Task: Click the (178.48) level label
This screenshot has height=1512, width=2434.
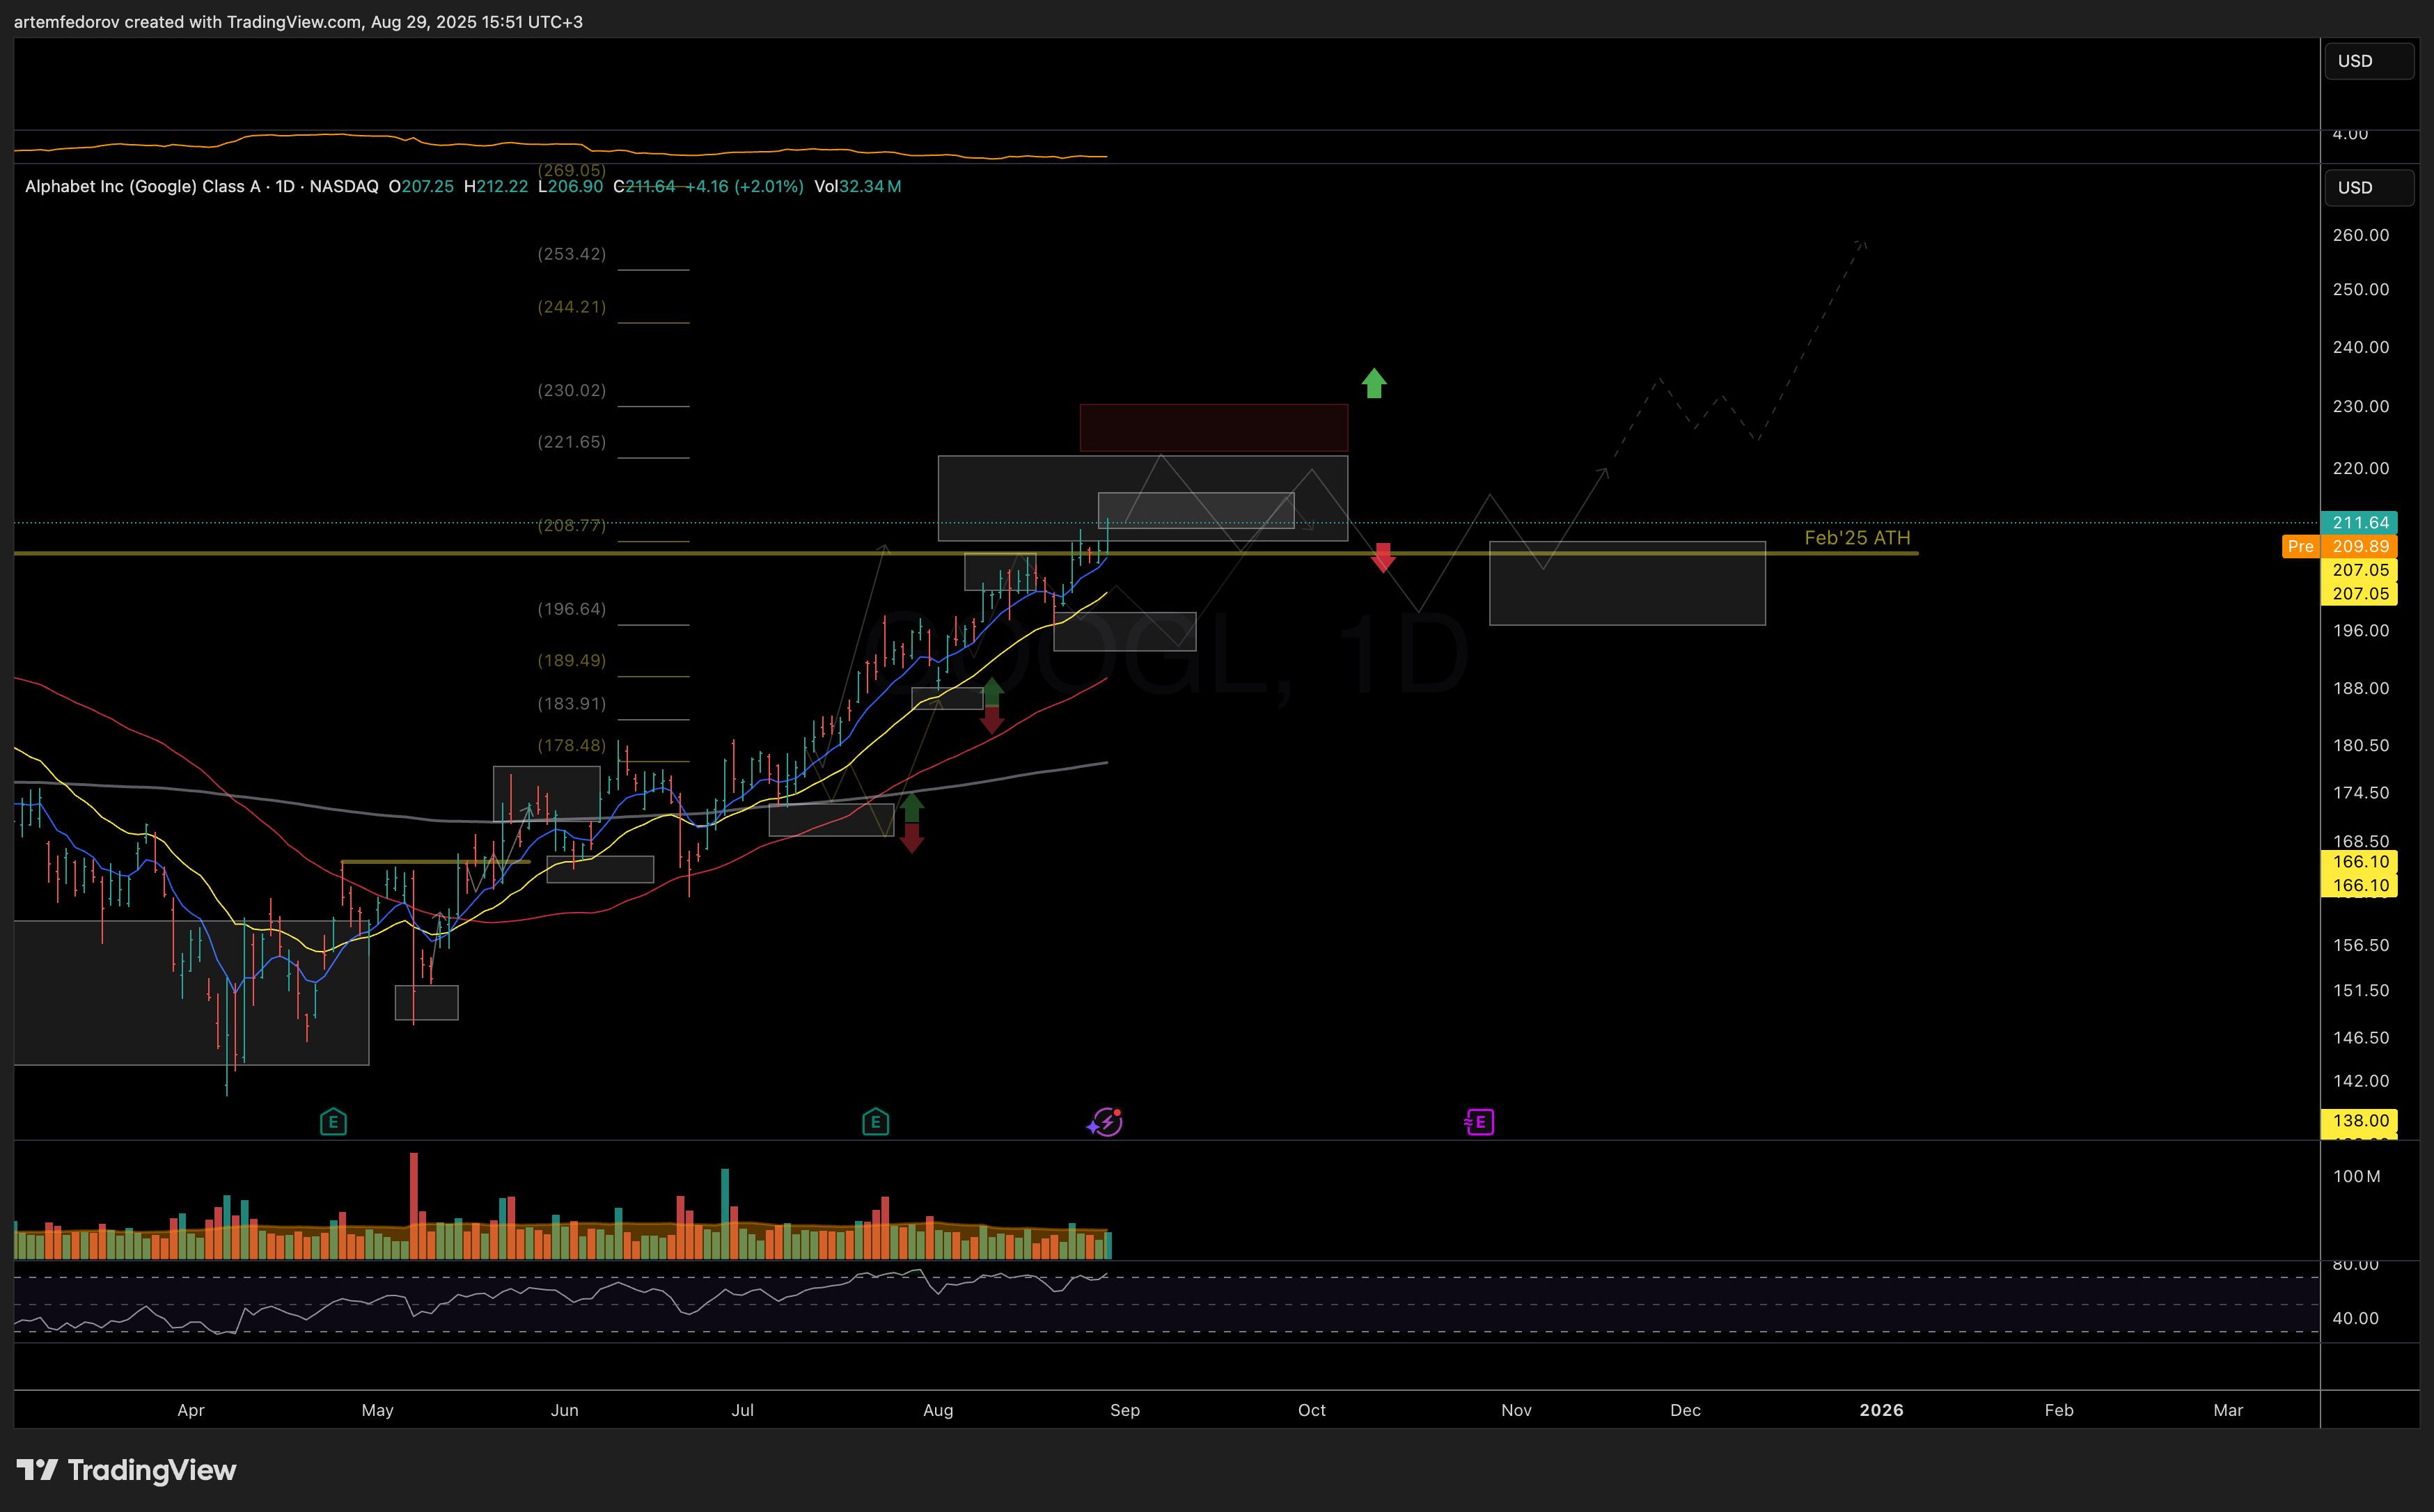Action: 572,745
